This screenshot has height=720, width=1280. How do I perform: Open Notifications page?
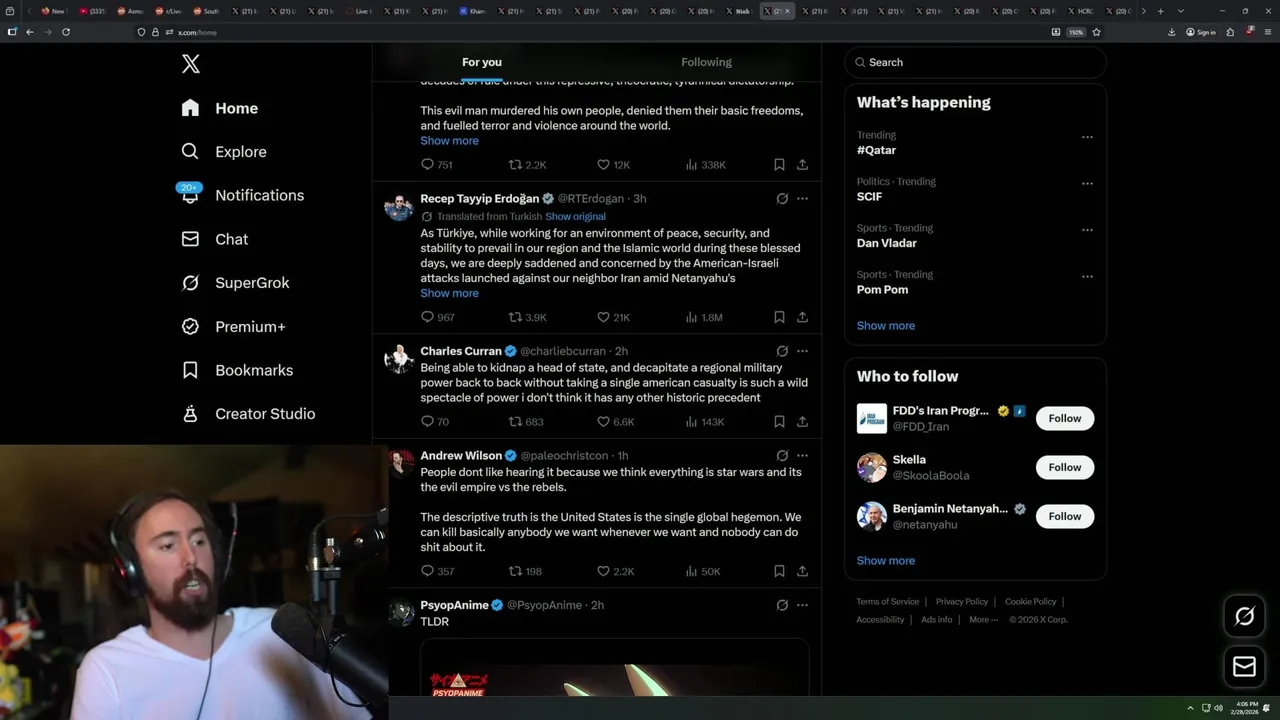[x=242, y=195]
